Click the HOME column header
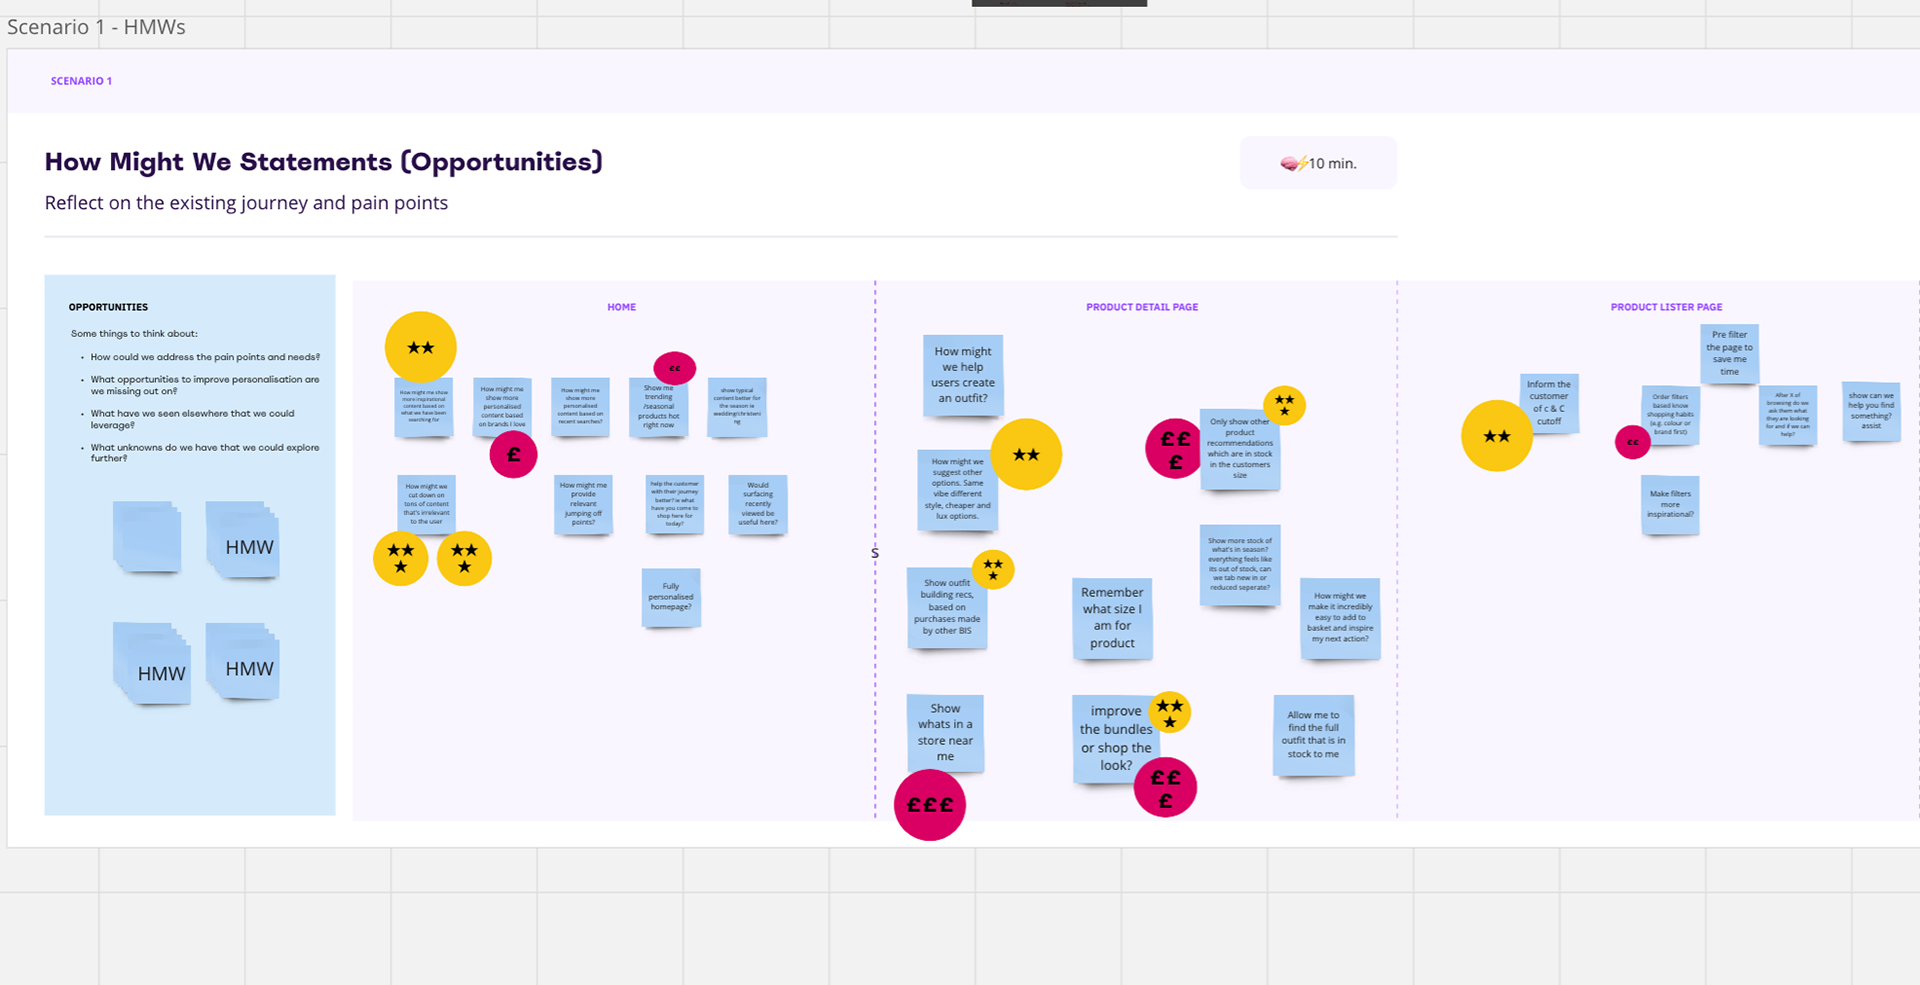This screenshot has width=1920, height=985. (x=621, y=307)
